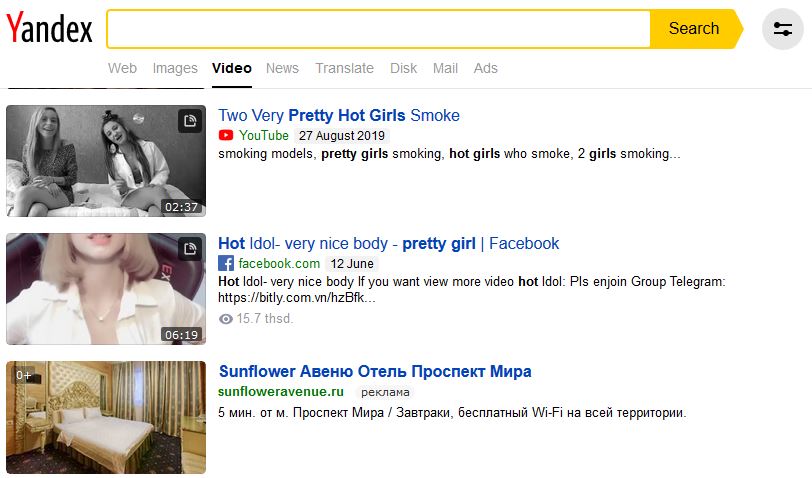Switch to the Images tab
Viewport: 812px width, 478px height.
(x=175, y=68)
